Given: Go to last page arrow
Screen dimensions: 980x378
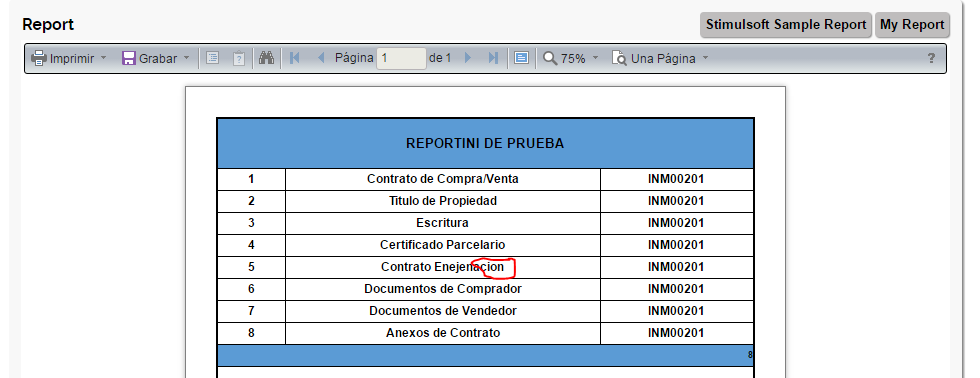Looking at the screenshot, I should coord(493,58).
